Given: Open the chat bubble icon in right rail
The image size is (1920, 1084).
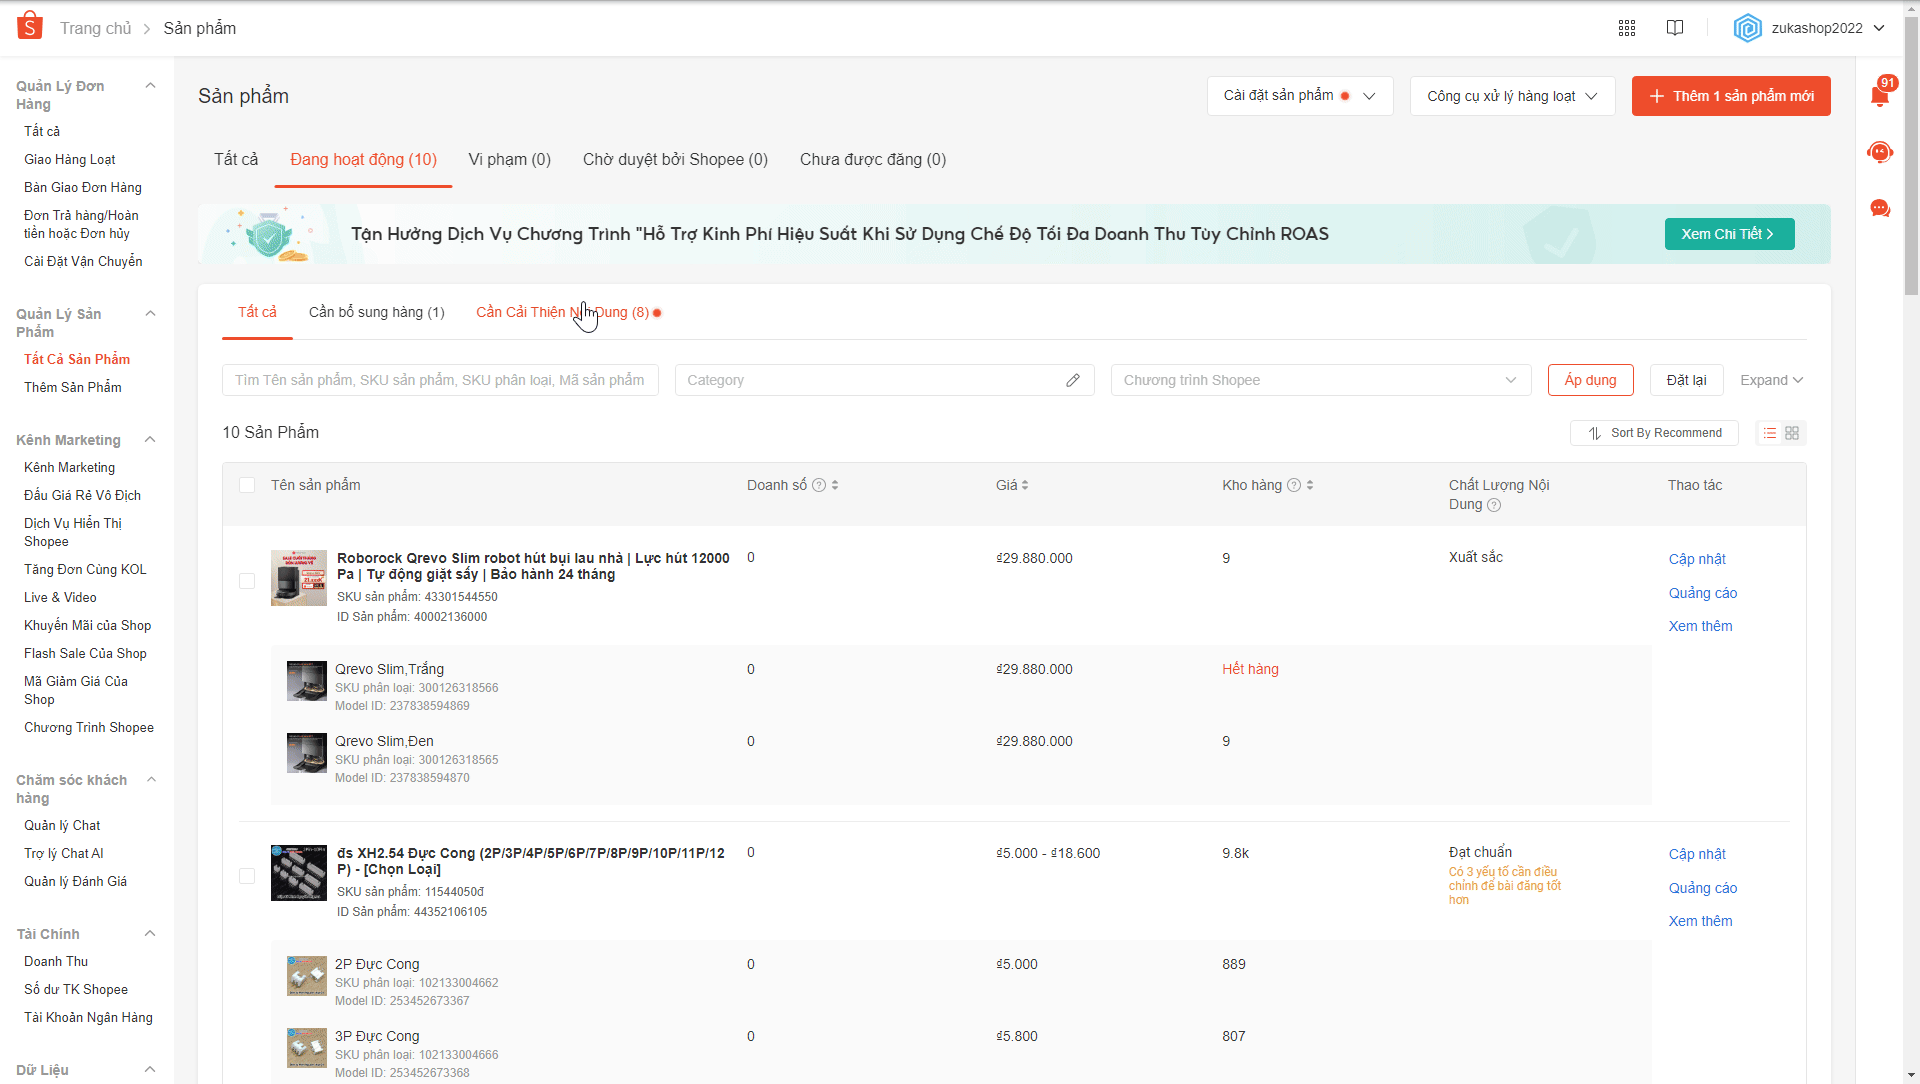Looking at the screenshot, I should point(1880,208).
